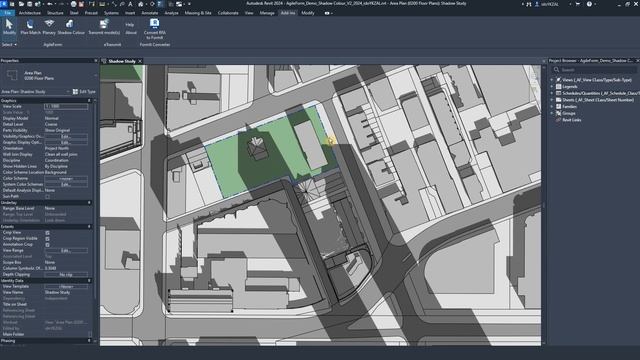
Task: Click the Area Plan type preview thumbnail
Action: tap(12, 75)
